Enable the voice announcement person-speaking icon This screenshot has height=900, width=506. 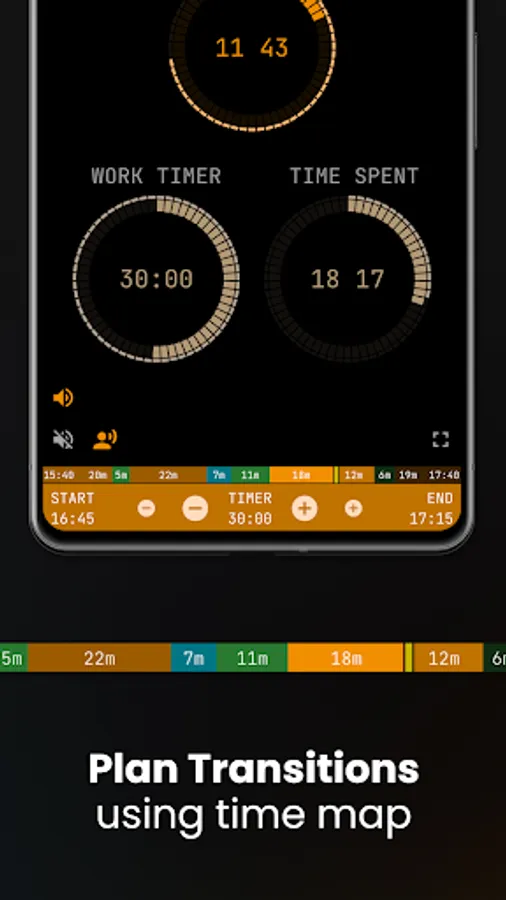(105, 440)
